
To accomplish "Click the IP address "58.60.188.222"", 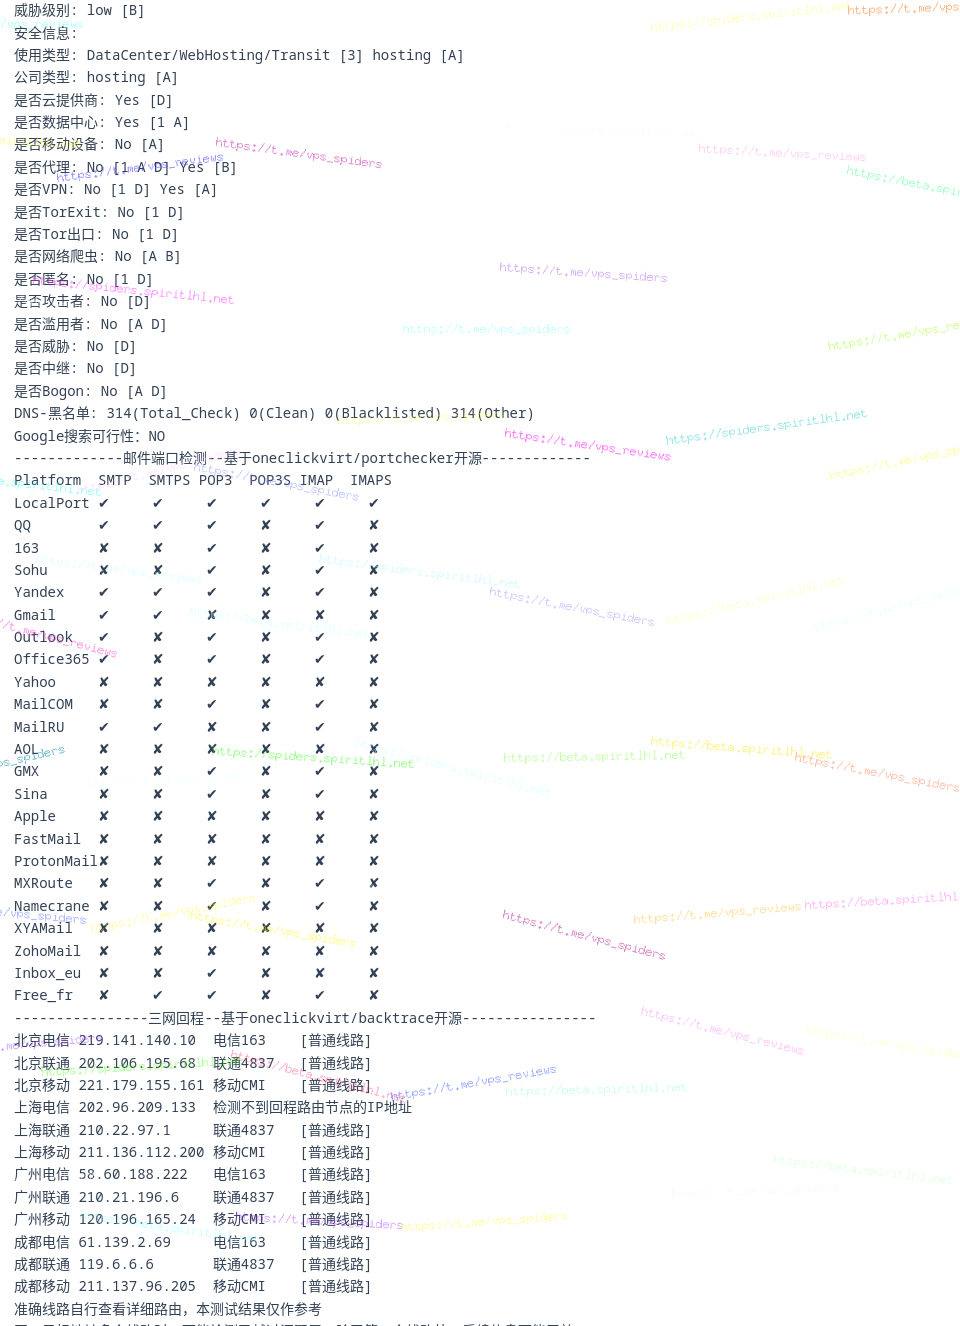I will (x=133, y=1174).
